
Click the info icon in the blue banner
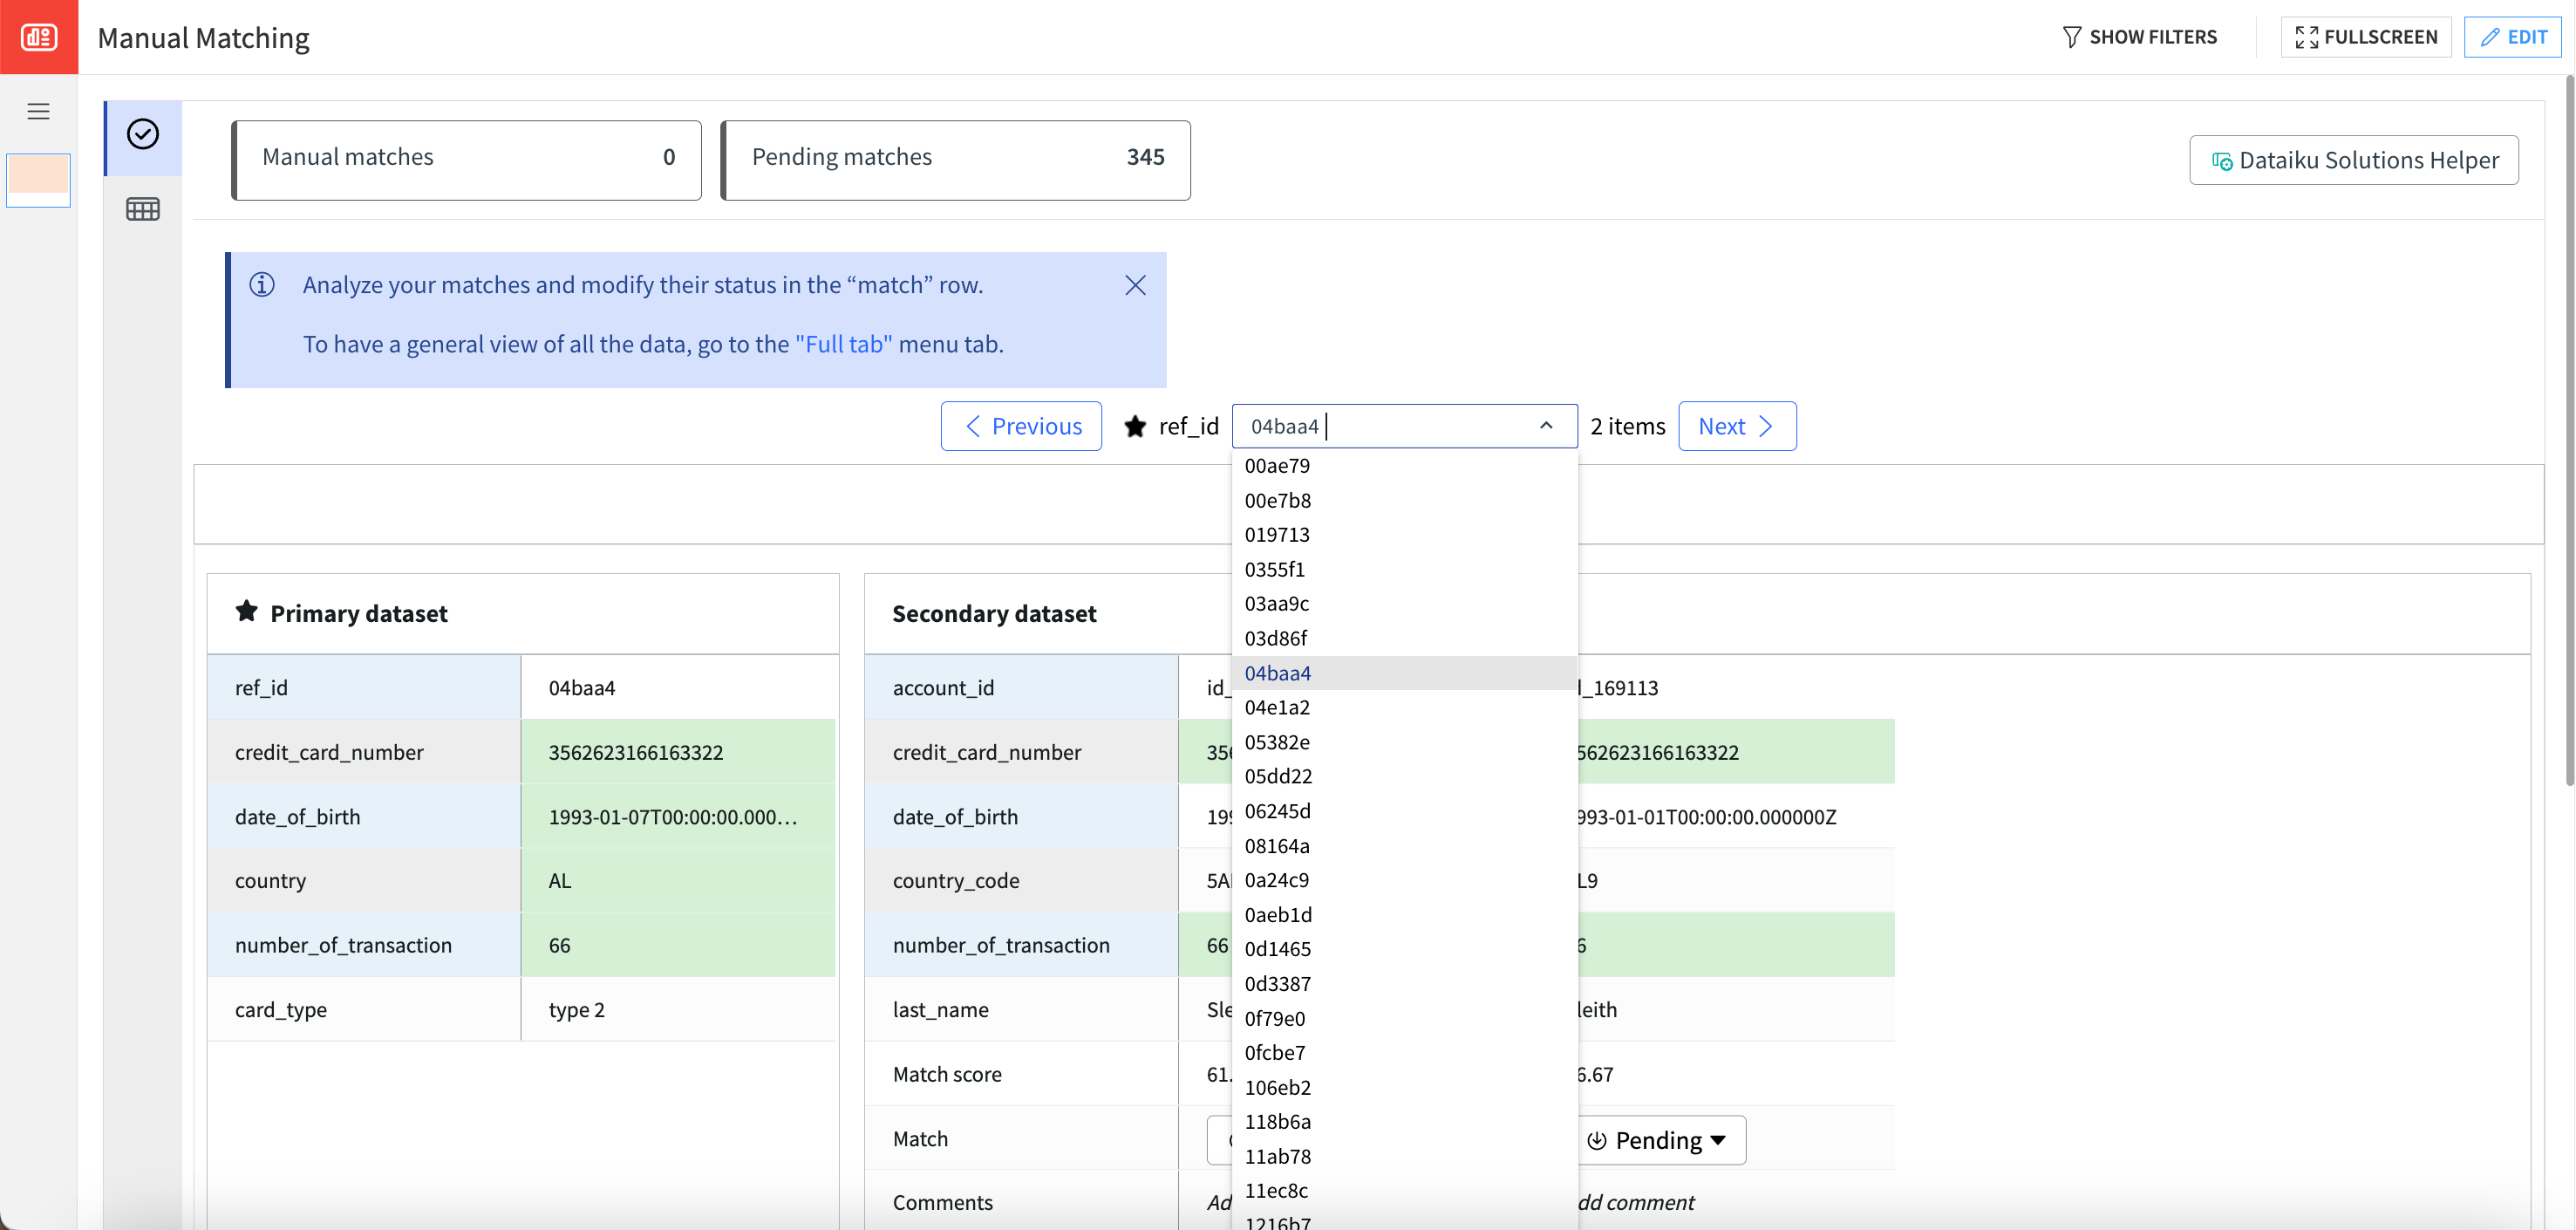(x=261, y=285)
